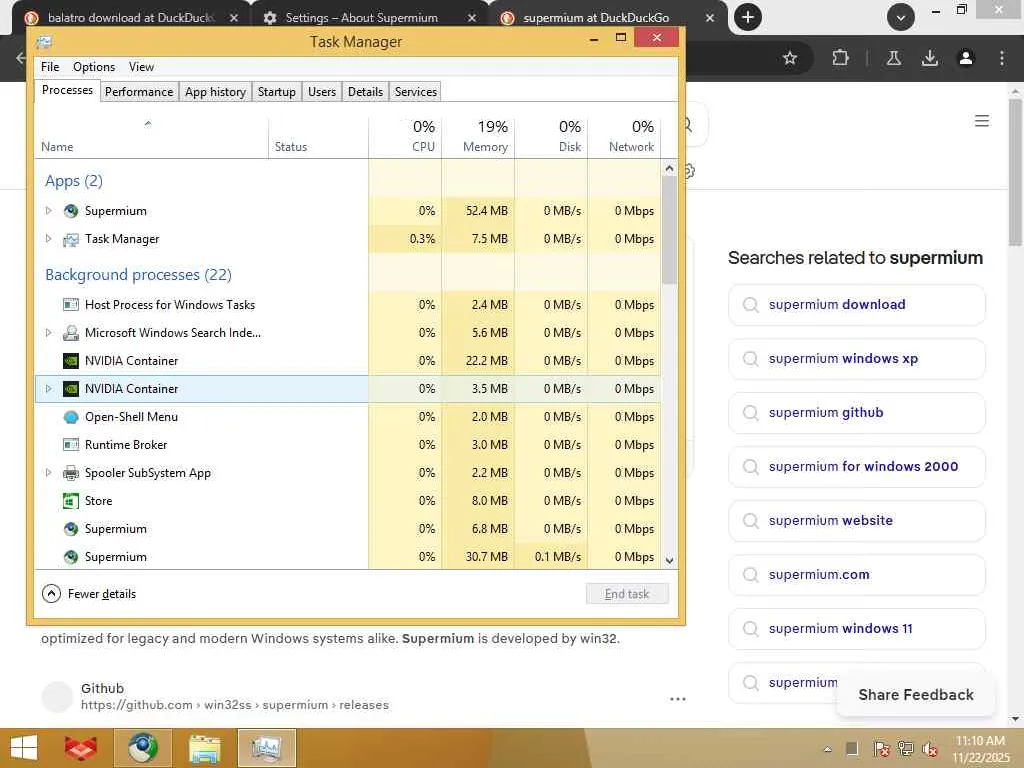
Task: Click the Host Process for Windows Tasks icon
Action: 71,305
